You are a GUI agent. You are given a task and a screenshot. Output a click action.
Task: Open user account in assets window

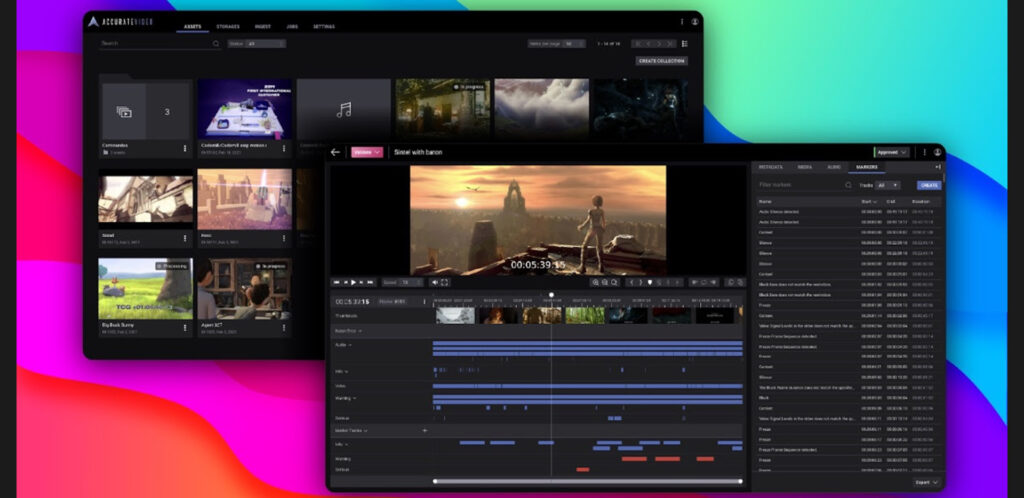pos(695,22)
